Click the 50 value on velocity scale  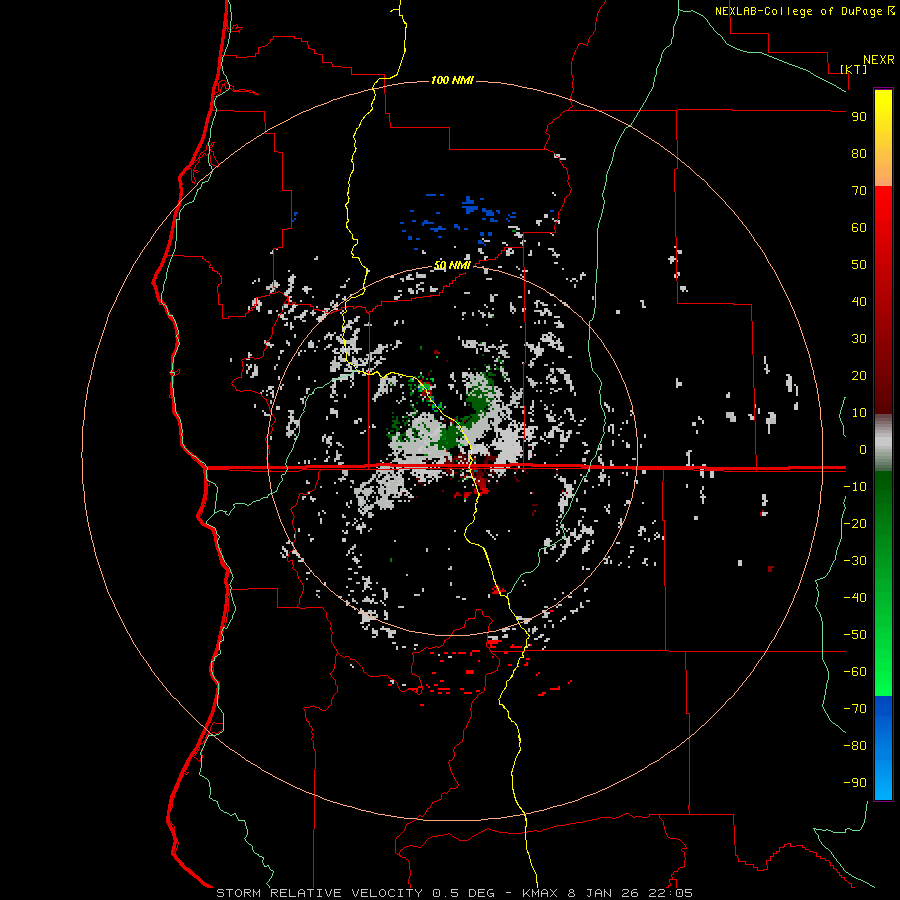click(859, 265)
